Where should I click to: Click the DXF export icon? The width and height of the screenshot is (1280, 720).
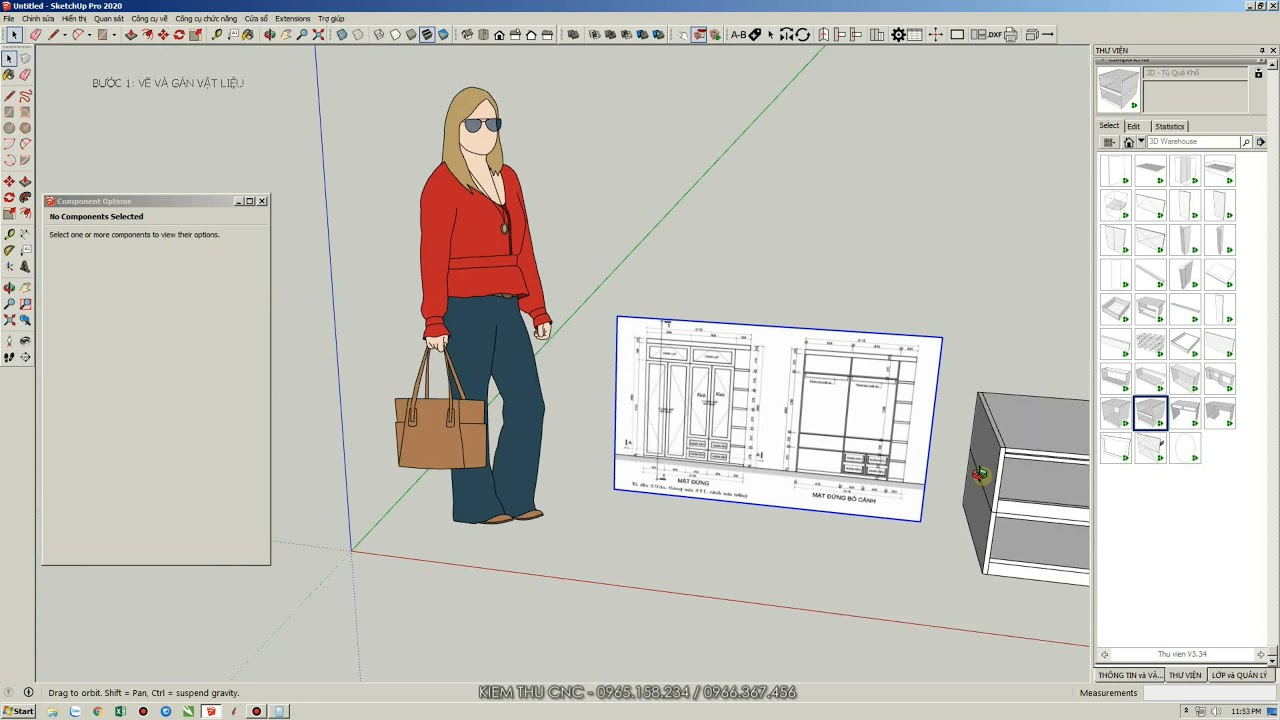pyautogui.click(x=995, y=34)
